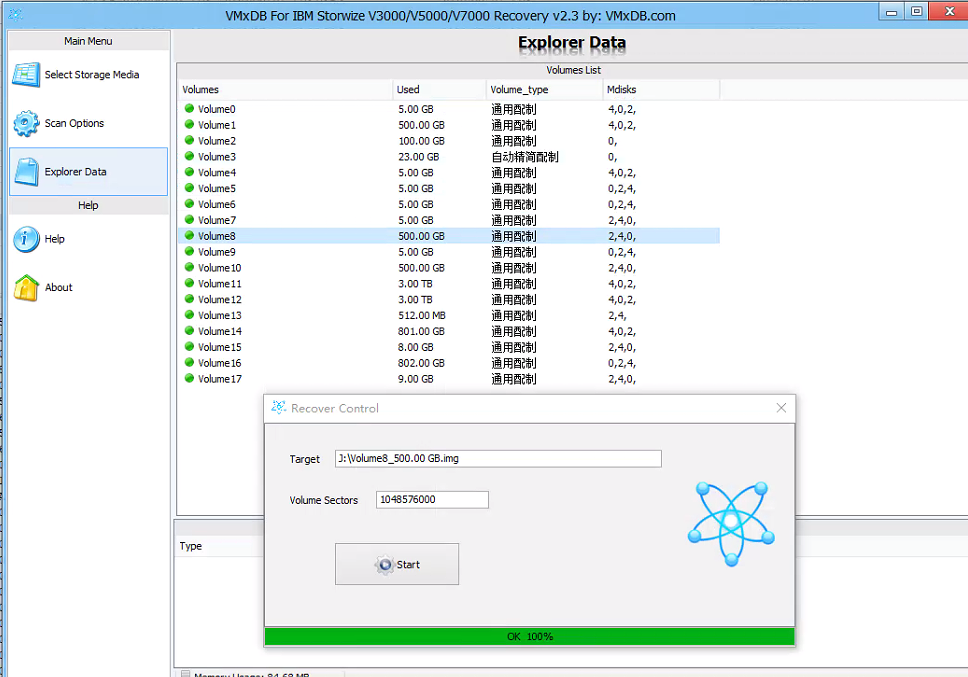Click the Main Menu section header
The height and width of the screenshot is (677, 968).
point(88,41)
